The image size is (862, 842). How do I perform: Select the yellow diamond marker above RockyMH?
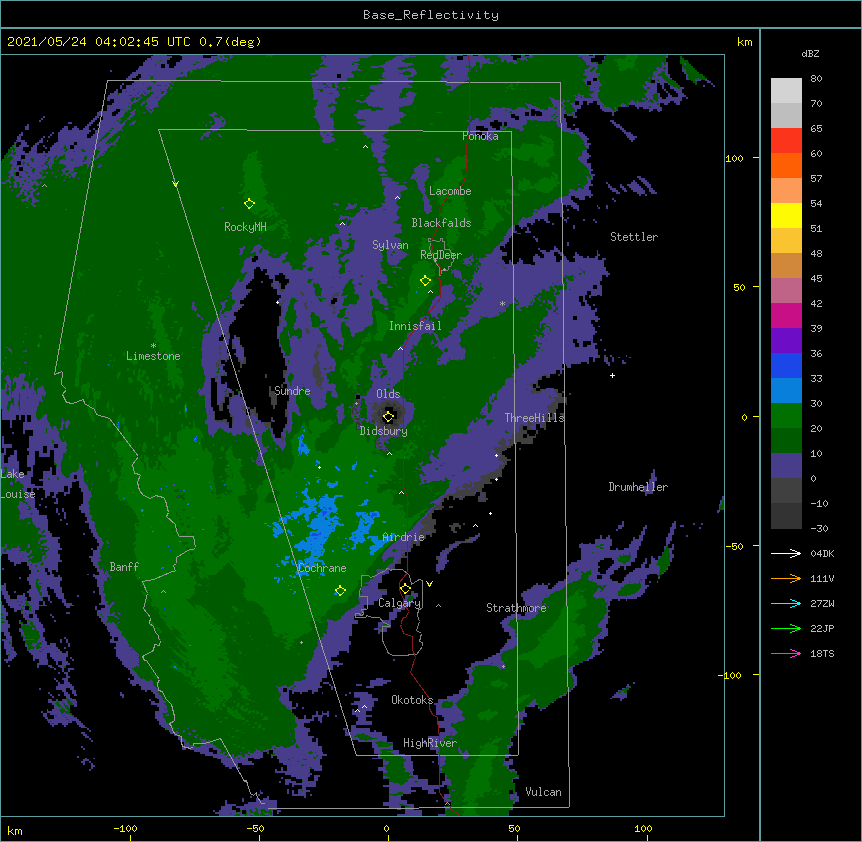coord(249,204)
